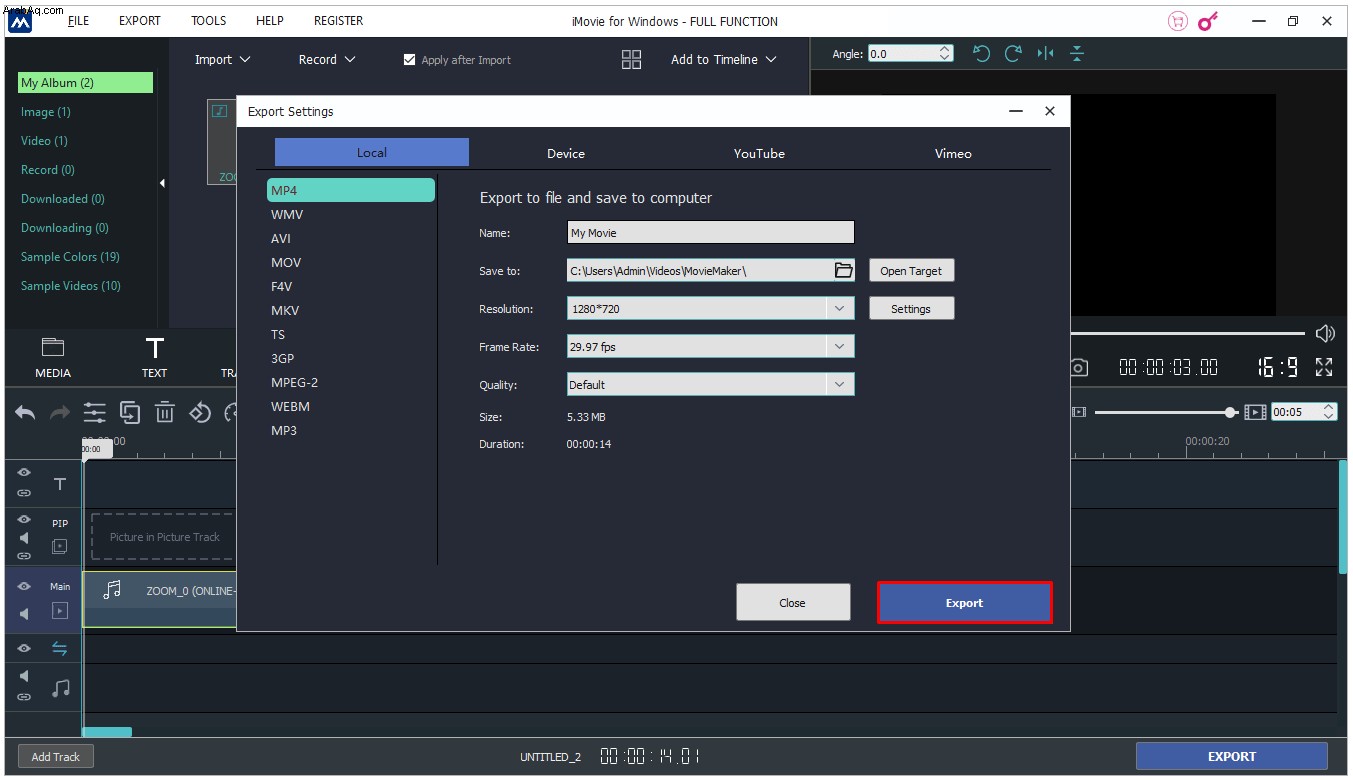This screenshot has height=780, width=1353.
Task: Click the duplicate clip icon
Action: coord(130,412)
